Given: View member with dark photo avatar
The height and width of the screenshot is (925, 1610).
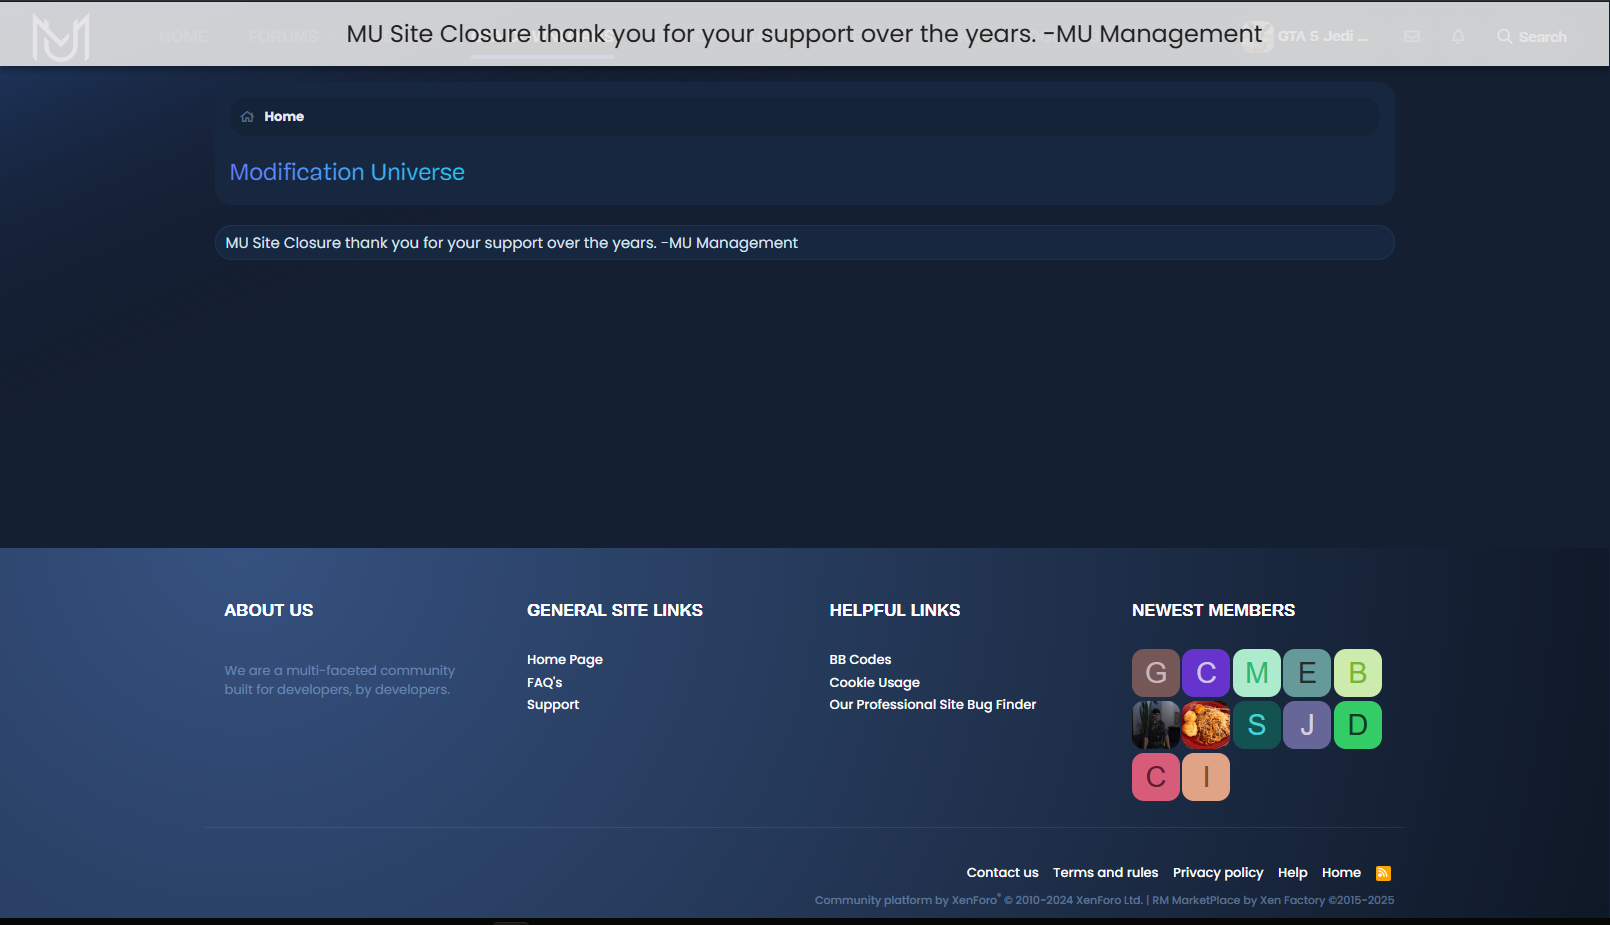Looking at the screenshot, I should pyautogui.click(x=1156, y=725).
